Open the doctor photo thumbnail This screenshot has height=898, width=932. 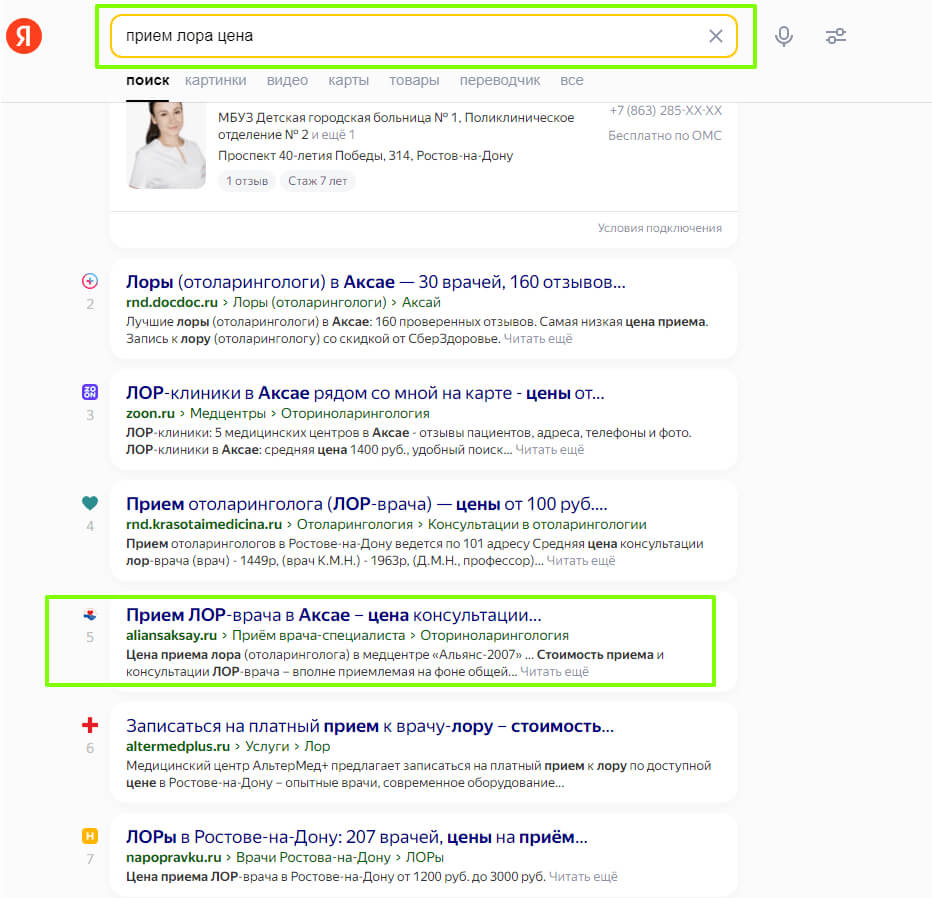point(166,145)
